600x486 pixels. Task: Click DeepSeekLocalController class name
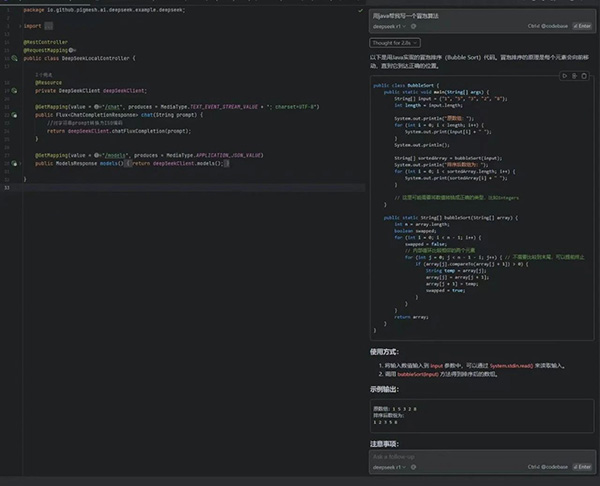(96, 58)
